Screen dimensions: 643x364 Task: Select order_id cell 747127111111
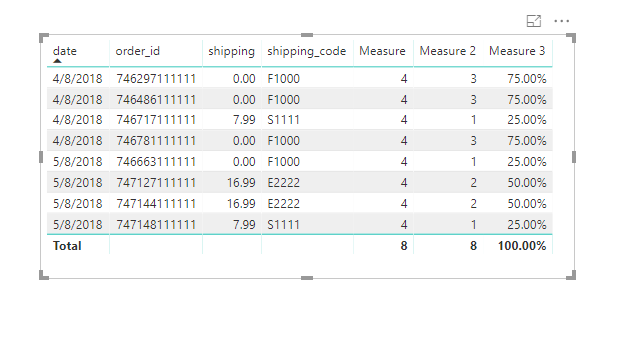[x=156, y=182]
